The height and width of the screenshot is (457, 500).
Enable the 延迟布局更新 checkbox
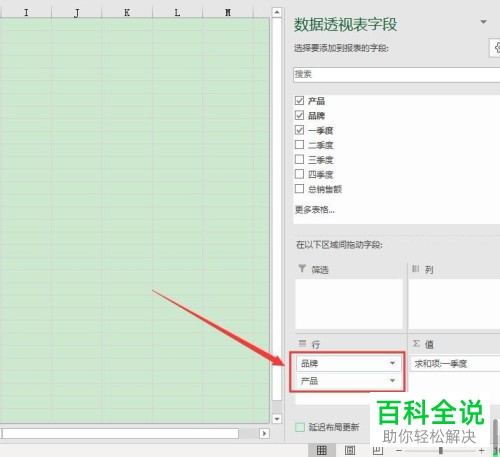(x=300, y=427)
